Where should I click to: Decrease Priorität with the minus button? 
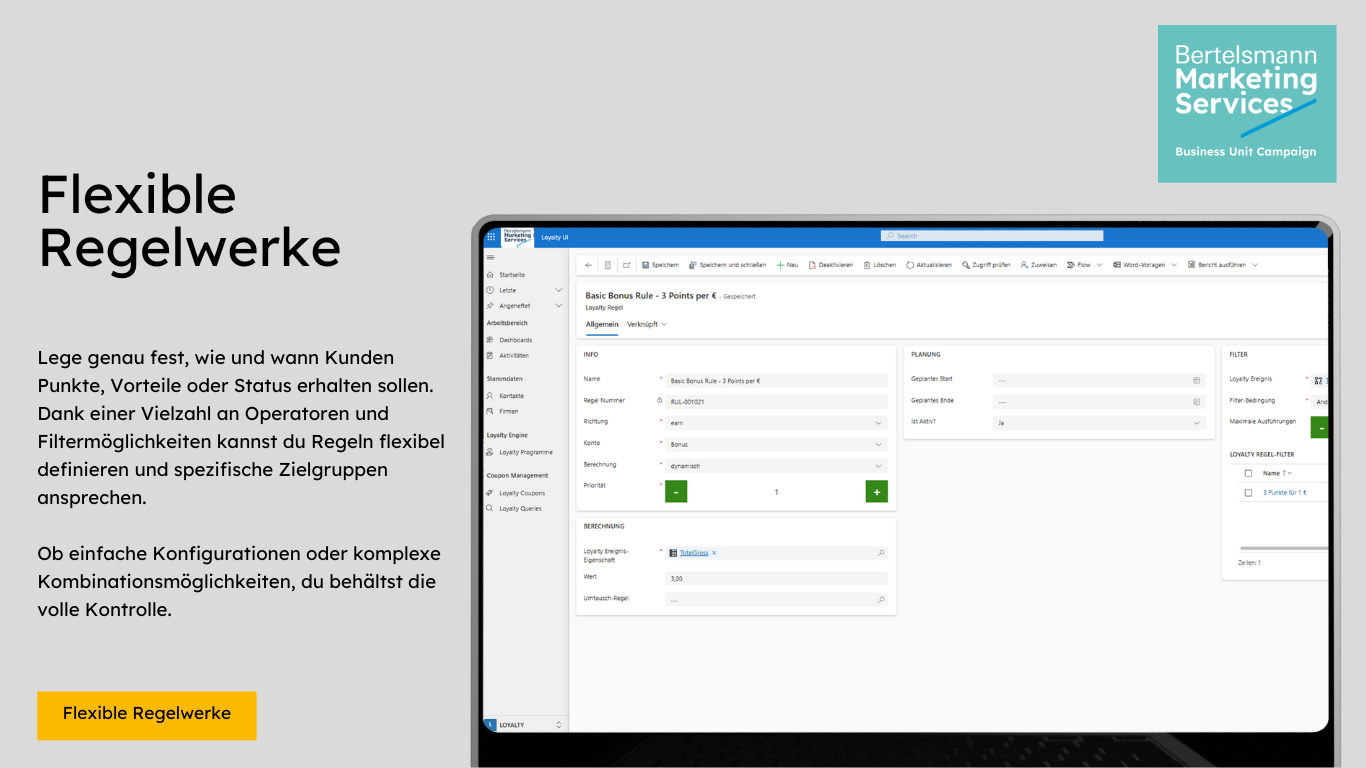pos(676,491)
